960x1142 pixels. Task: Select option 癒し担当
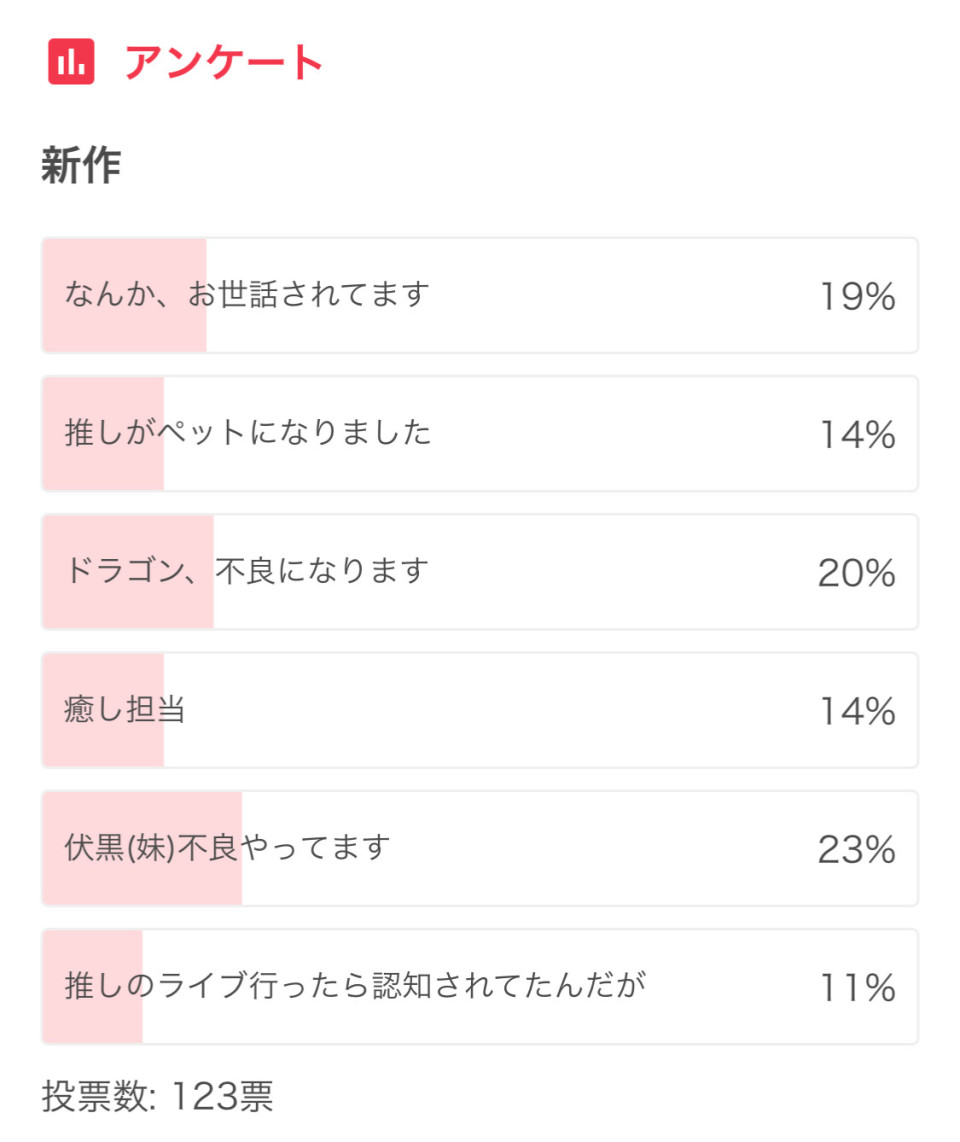point(480,710)
